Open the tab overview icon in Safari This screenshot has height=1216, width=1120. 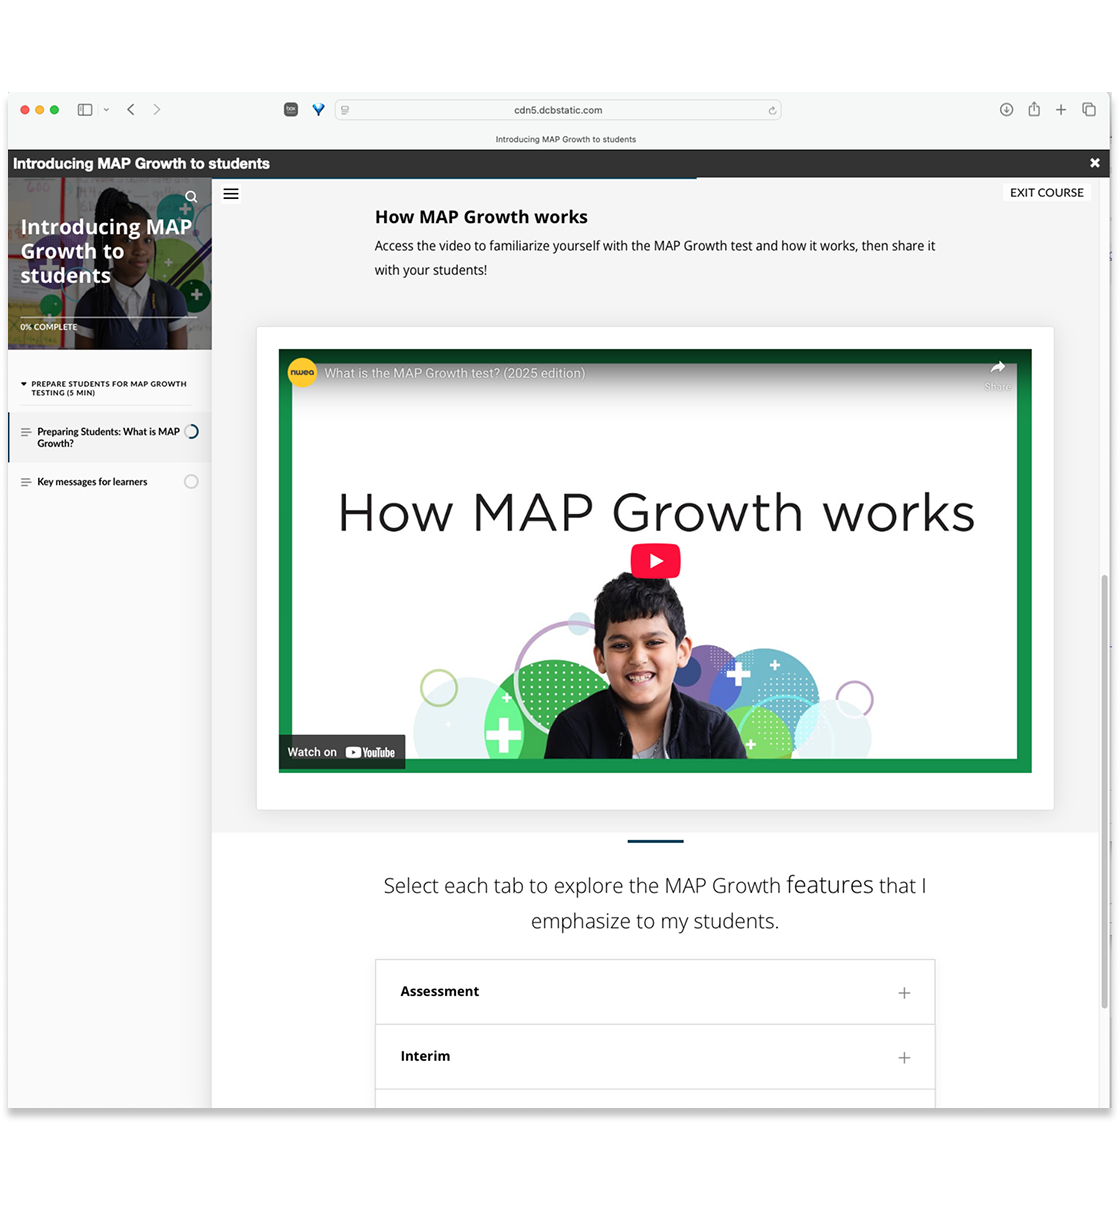coord(1089,109)
